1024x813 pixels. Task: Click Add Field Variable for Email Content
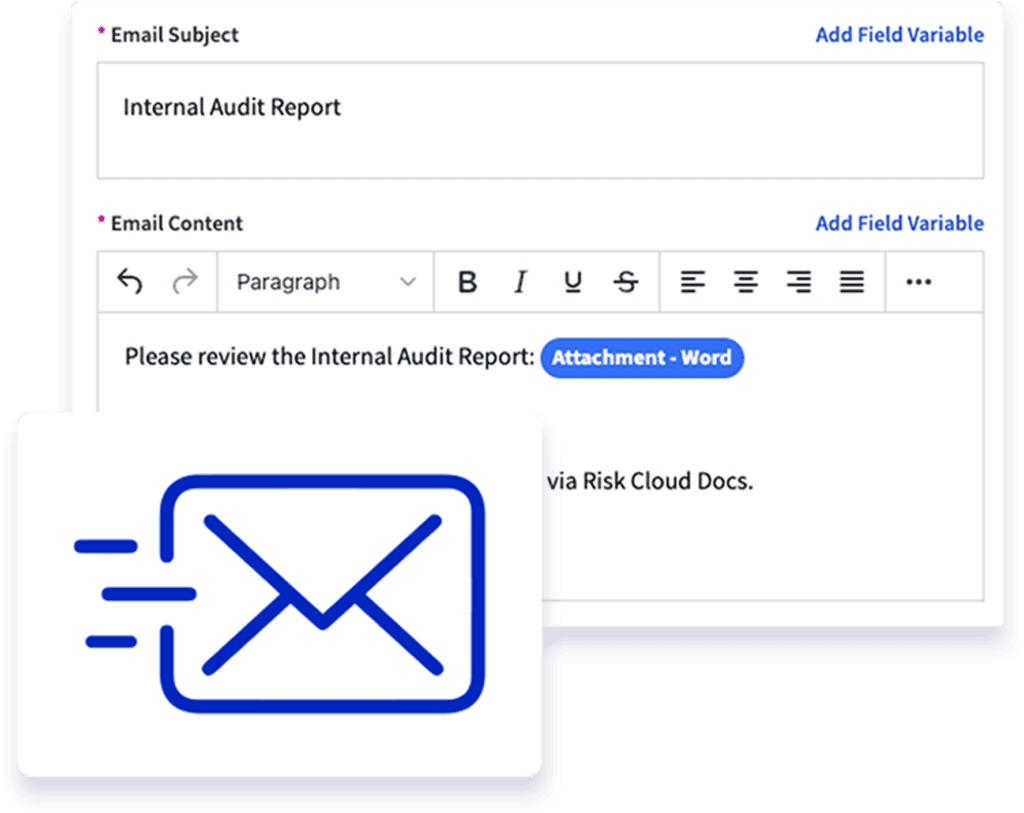(897, 223)
